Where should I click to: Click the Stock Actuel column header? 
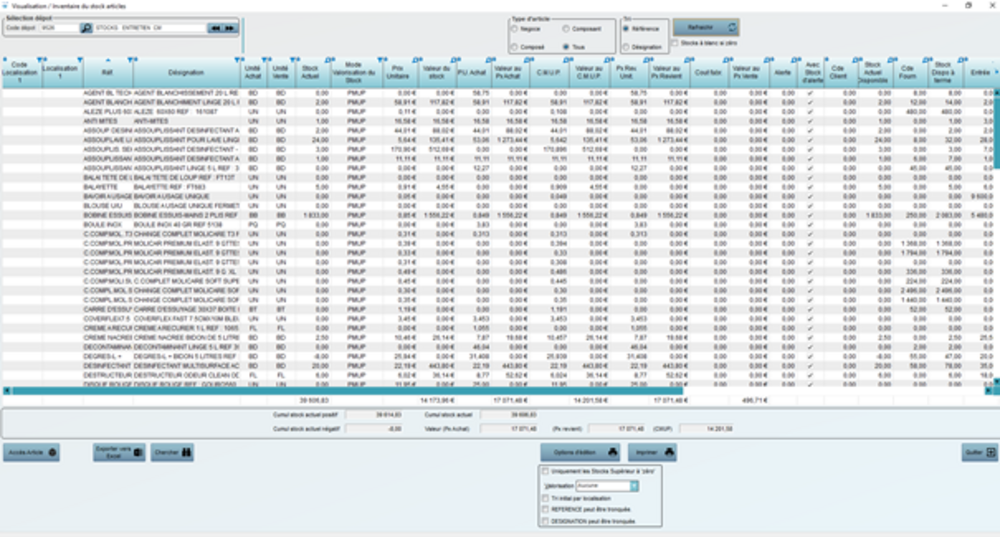[311, 72]
